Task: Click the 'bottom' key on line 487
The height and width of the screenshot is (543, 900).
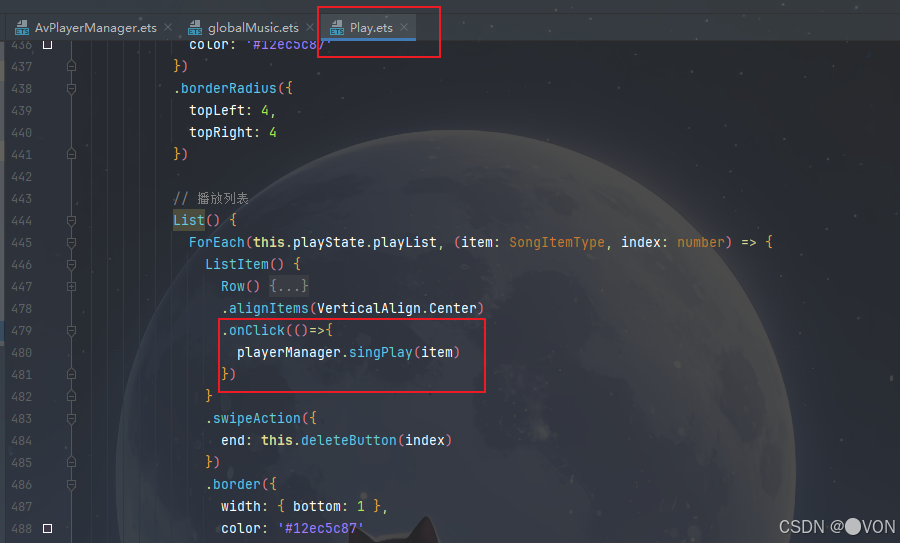Action: tap(316, 506)
